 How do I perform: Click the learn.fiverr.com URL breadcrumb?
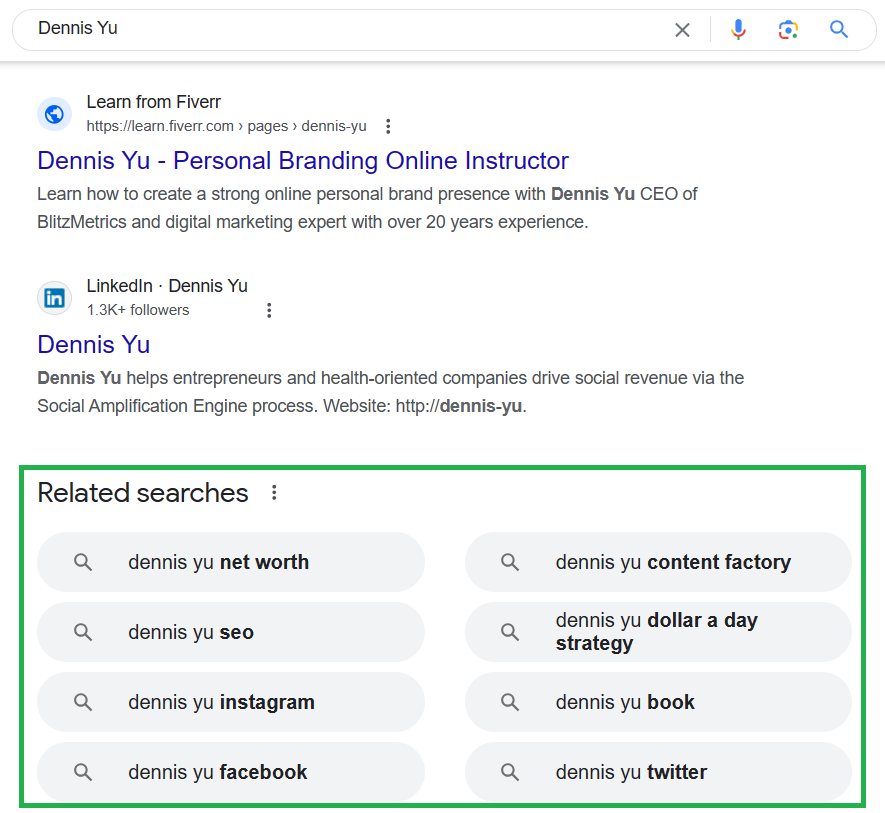point(226,126)
